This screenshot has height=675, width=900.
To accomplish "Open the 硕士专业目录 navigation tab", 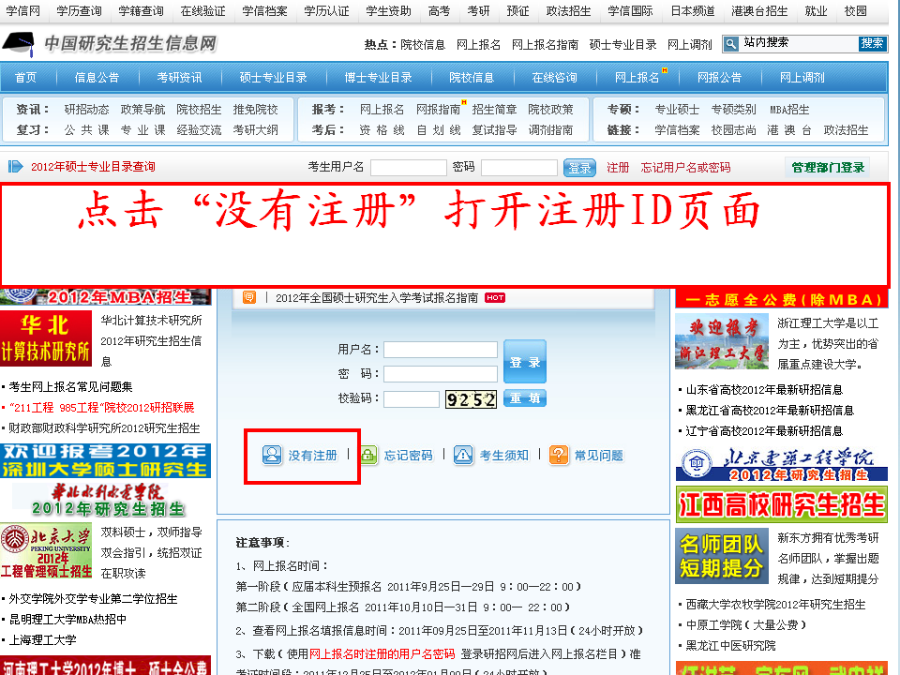I will pos(273,77).
